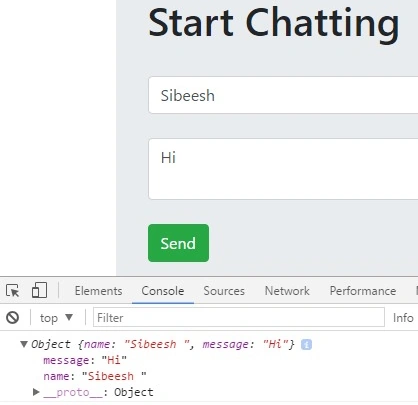Image resolution: width=418 pixels, height=405 pixels.
Task: Click the green Send button
Action: coord(178,243)
